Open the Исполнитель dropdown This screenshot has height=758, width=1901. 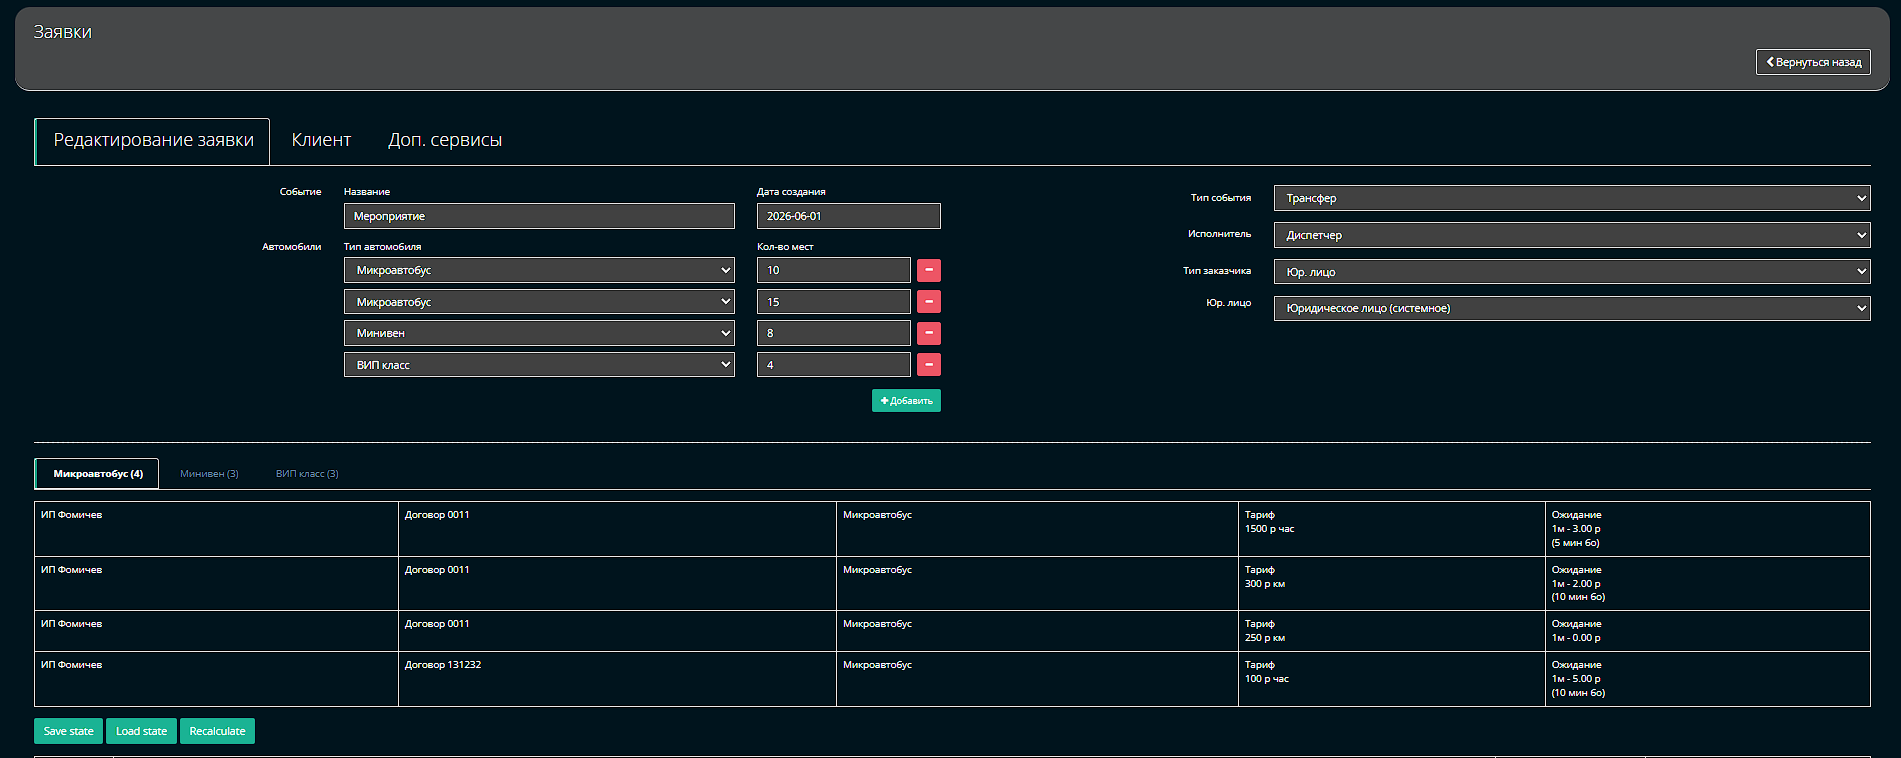coord(1572,235)
